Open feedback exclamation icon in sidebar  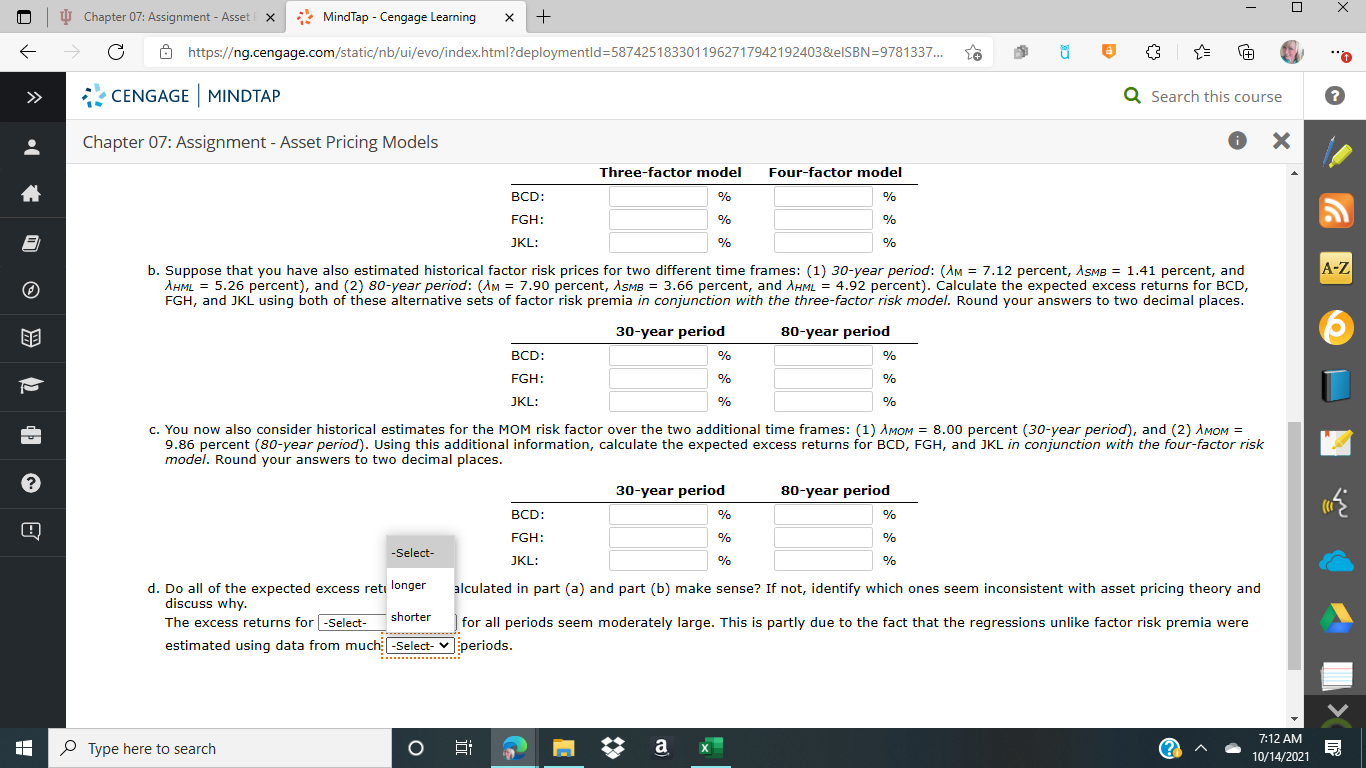(x=33, y=531)
